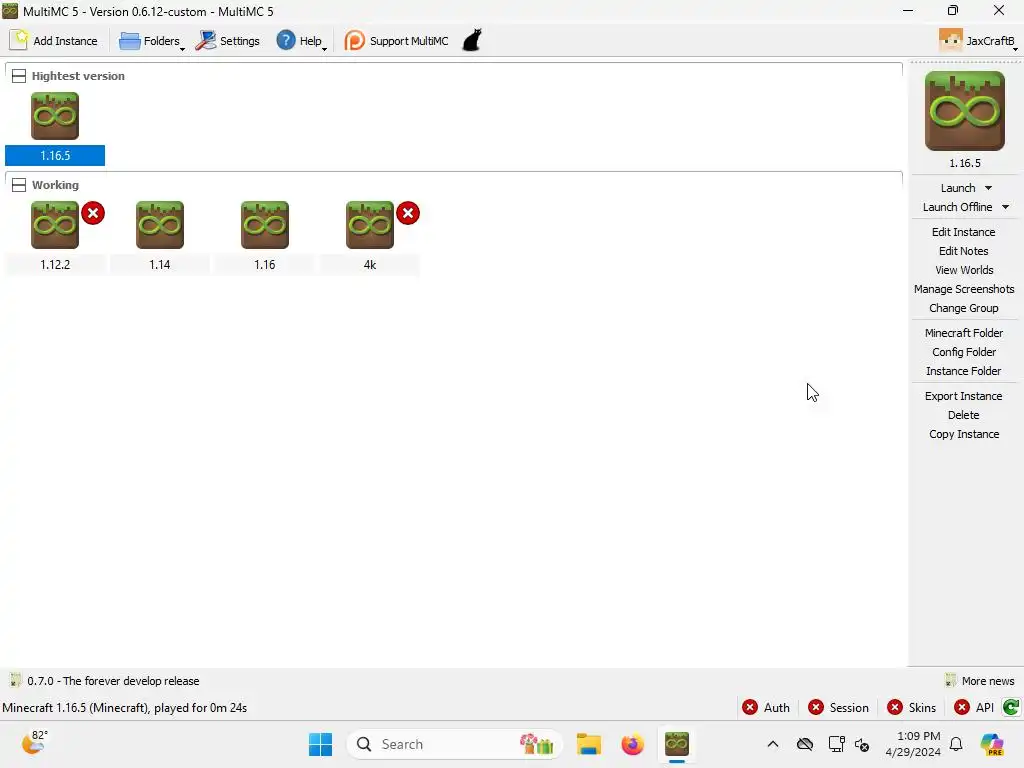Expand the Launch Offline dropdown arrow

(x=1006, y=207)
